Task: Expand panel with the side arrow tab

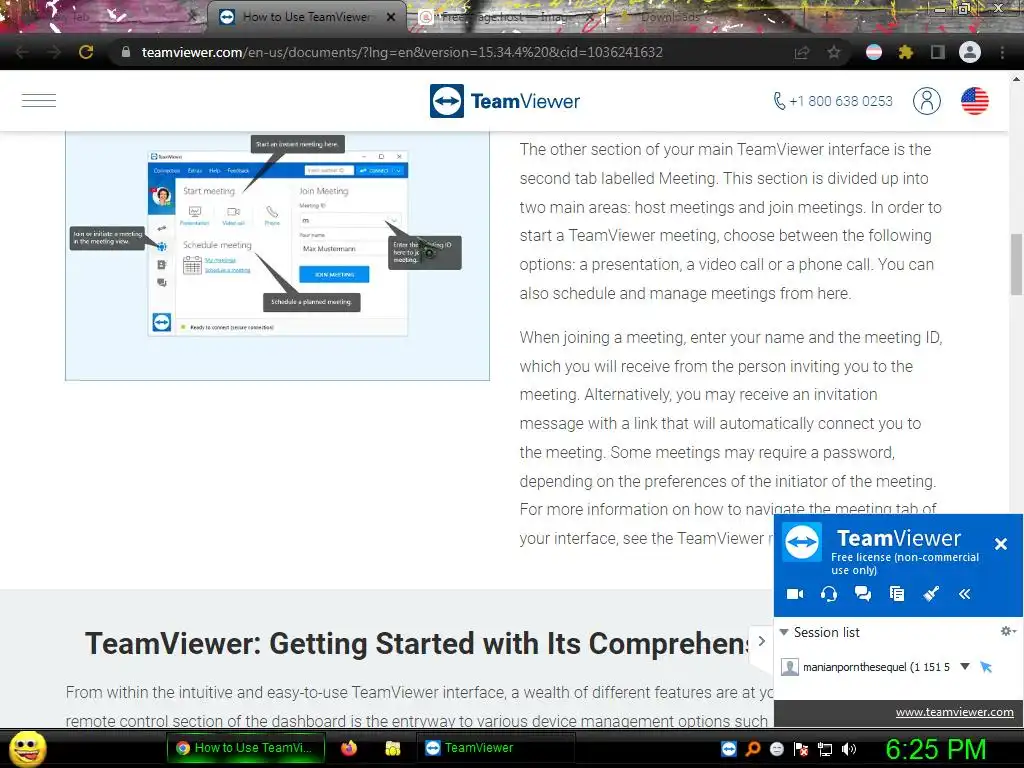Action: tap(761, 641)
